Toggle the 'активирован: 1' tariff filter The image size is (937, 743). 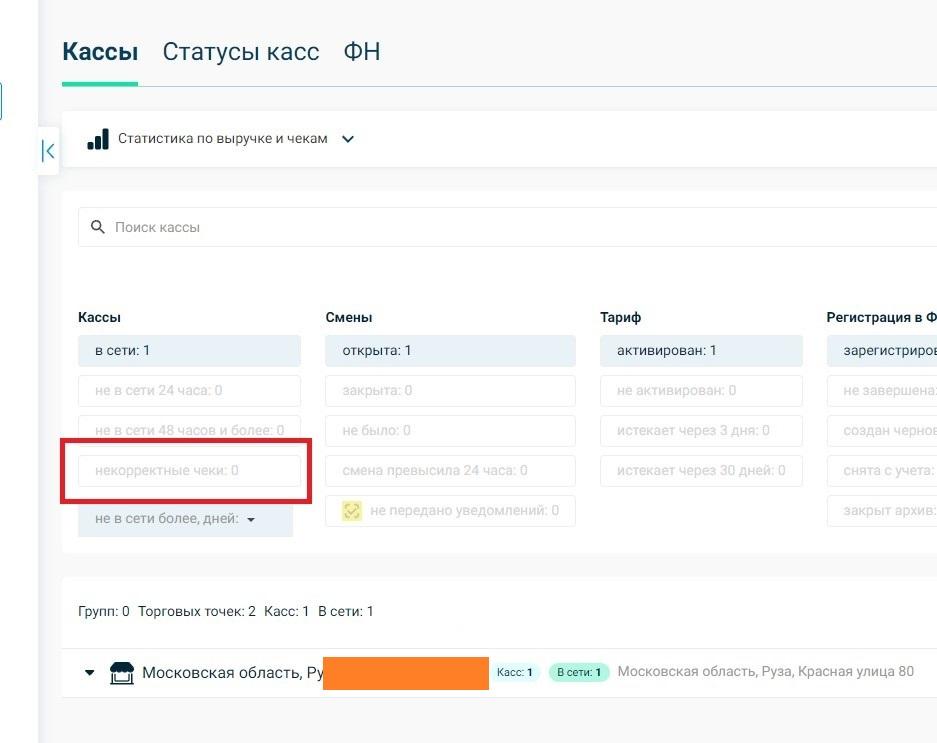click(x=701, y=351)
